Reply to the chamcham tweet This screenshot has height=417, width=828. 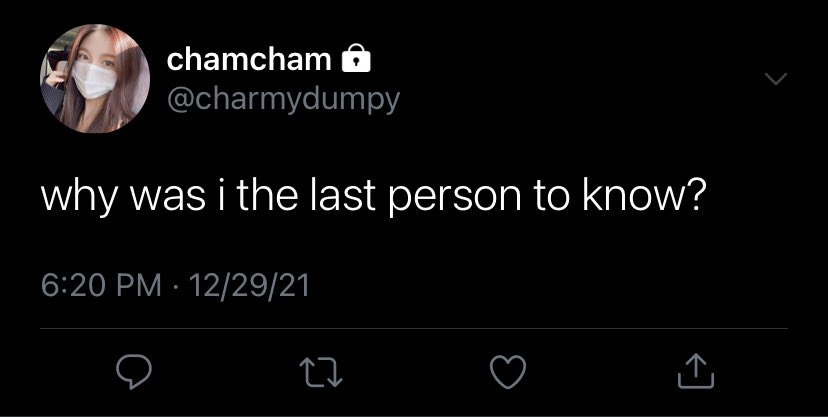[134, 372]
